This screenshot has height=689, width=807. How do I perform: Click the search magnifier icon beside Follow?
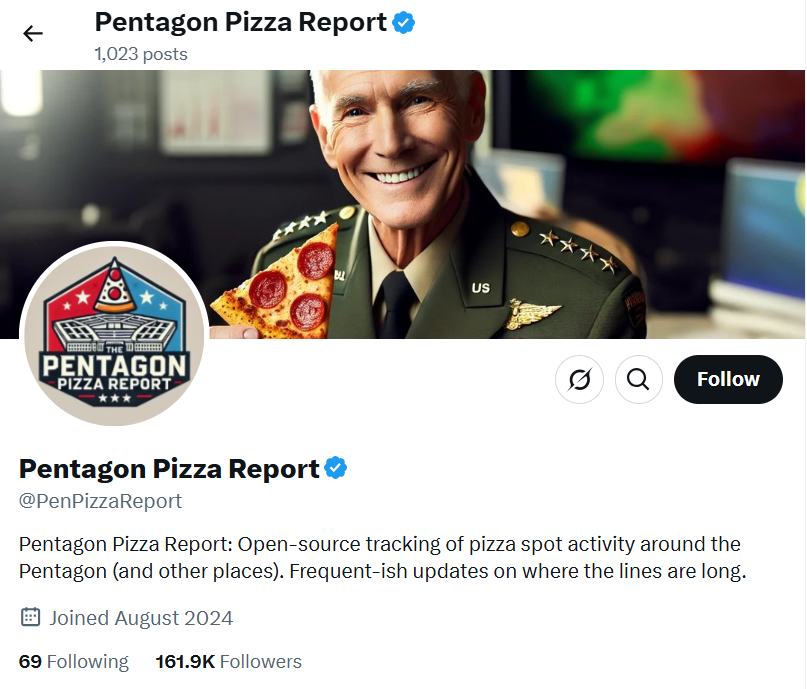click(x=639, y=379)
